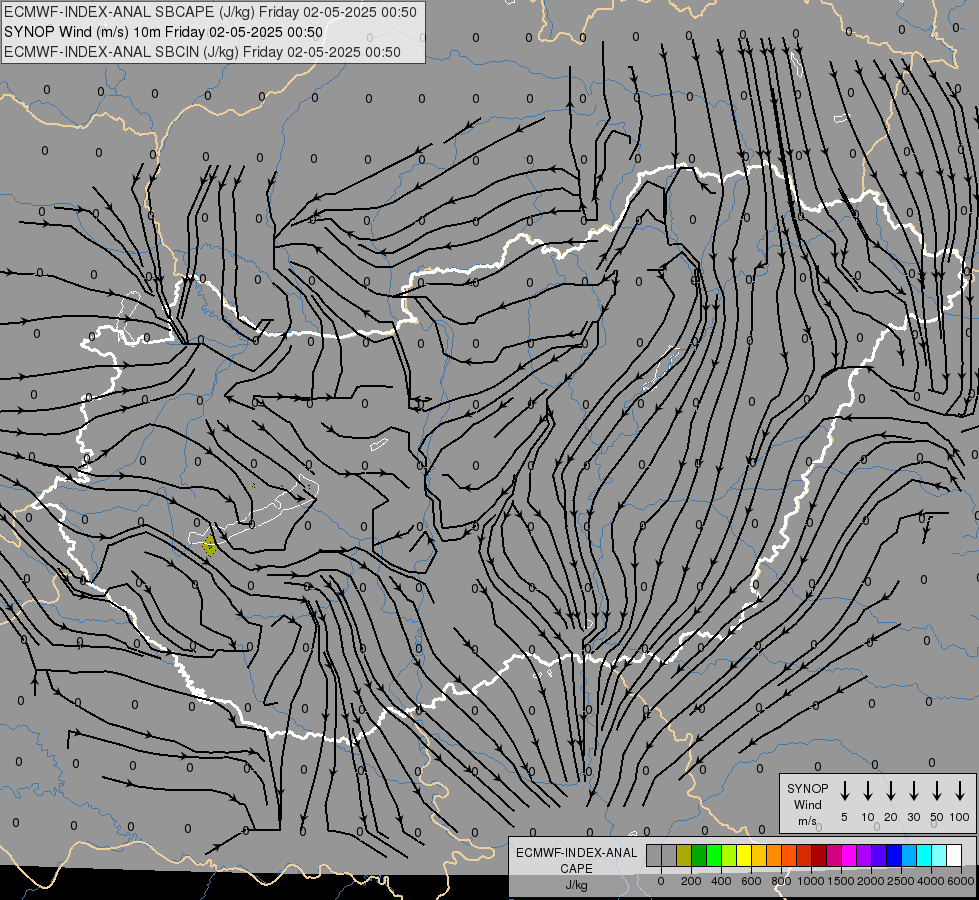Select the 1000 tick label on colour scale
The image size is (979, 900).
click(x=811, y=881)
